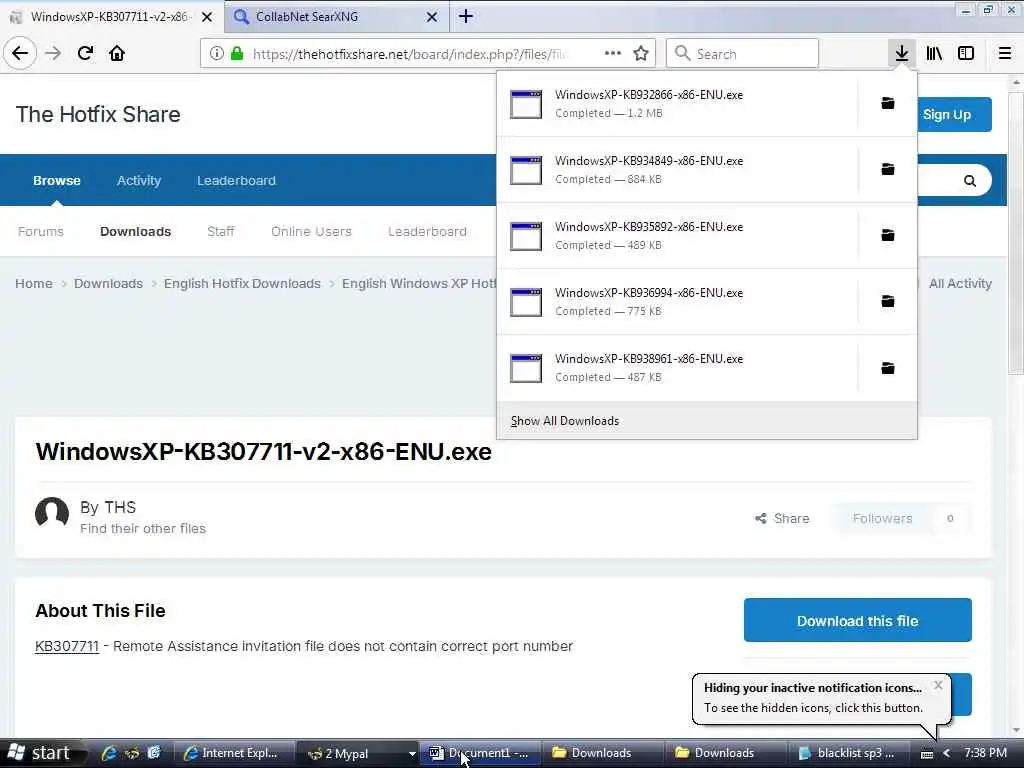
Task: Open All Activity link
Action: coord(960,283)
